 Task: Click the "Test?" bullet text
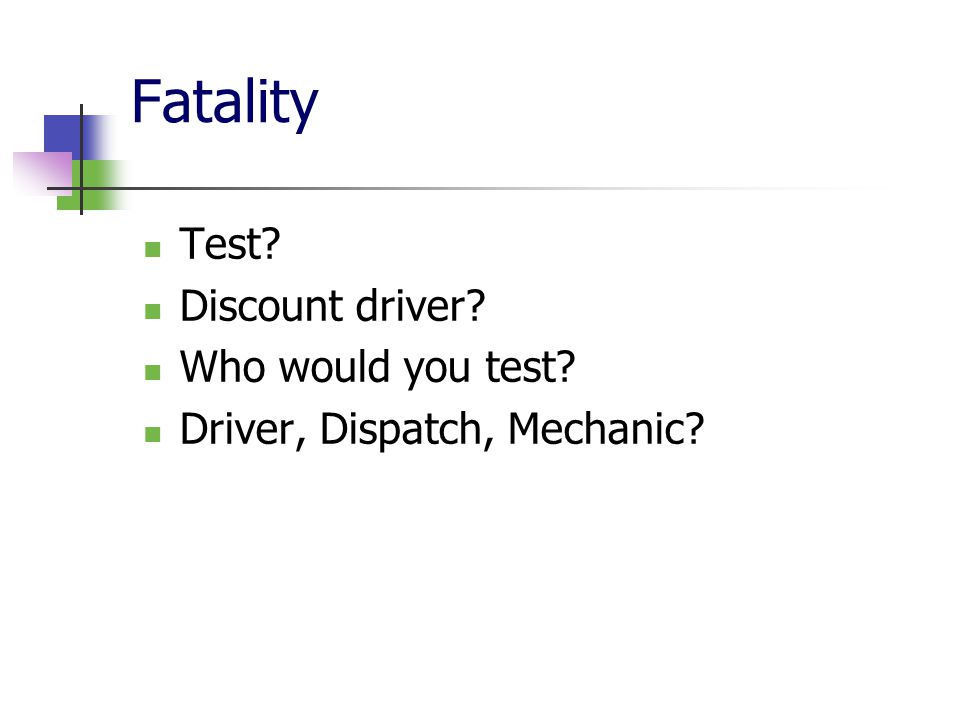click(230, 244)
